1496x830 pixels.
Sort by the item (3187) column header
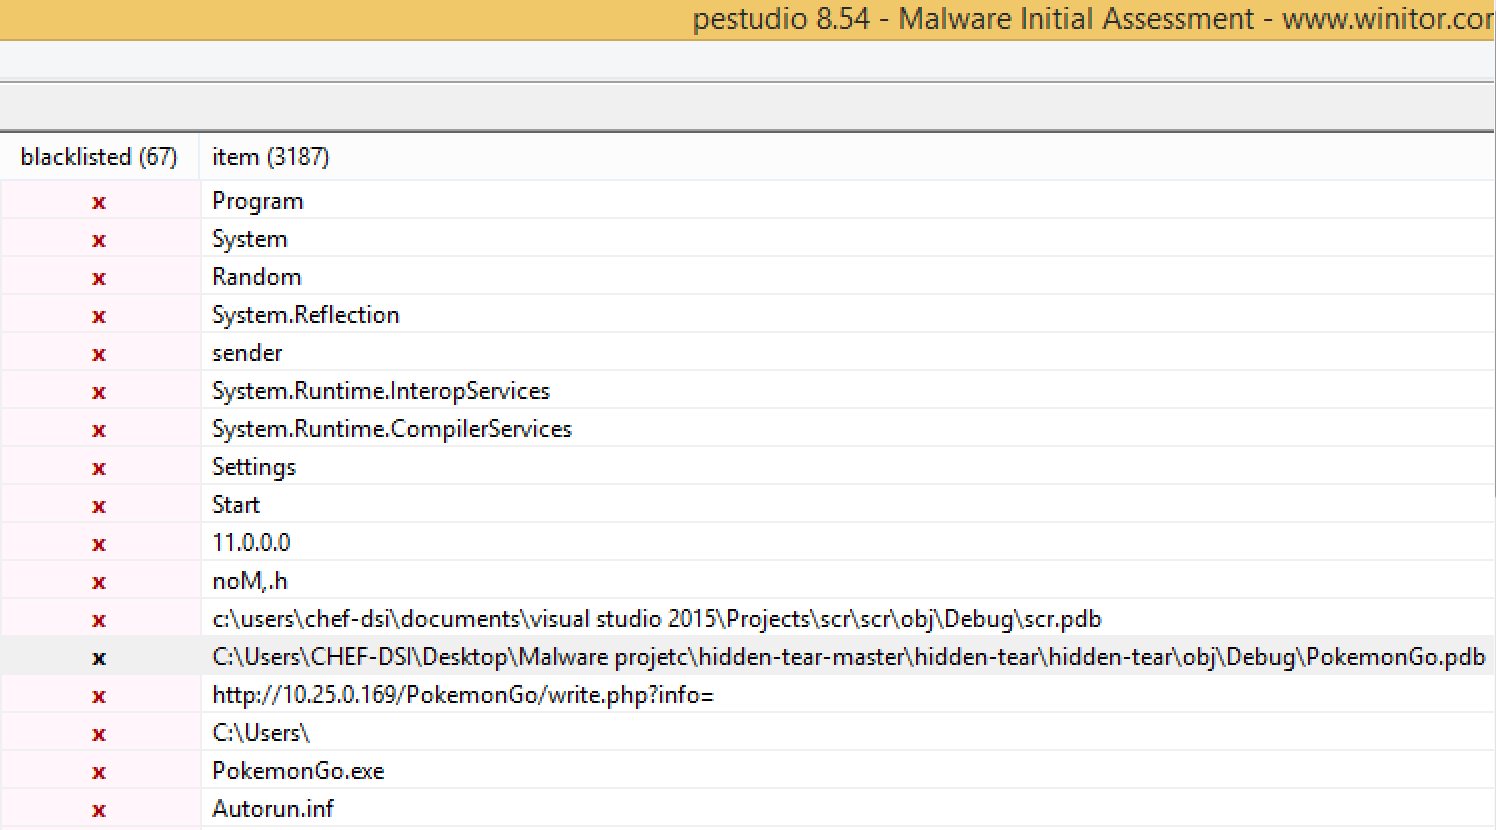(270, 157)
